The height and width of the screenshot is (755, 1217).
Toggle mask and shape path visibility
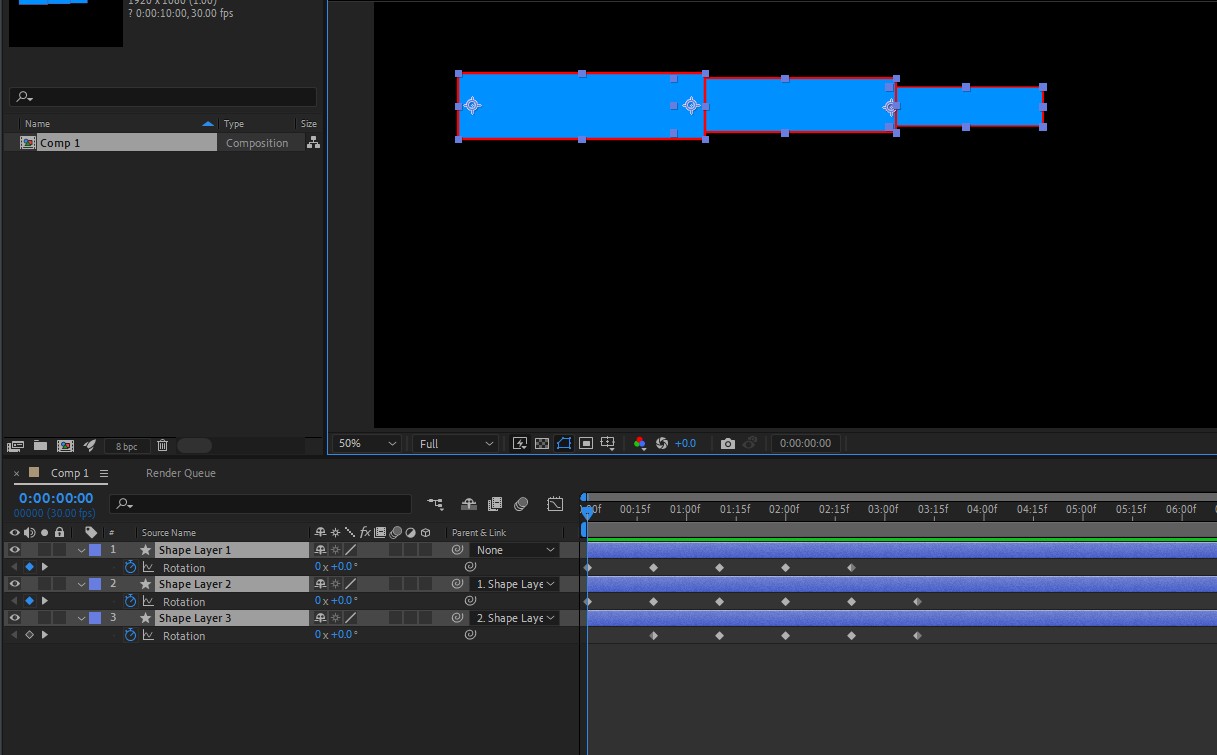pos(564,443)
